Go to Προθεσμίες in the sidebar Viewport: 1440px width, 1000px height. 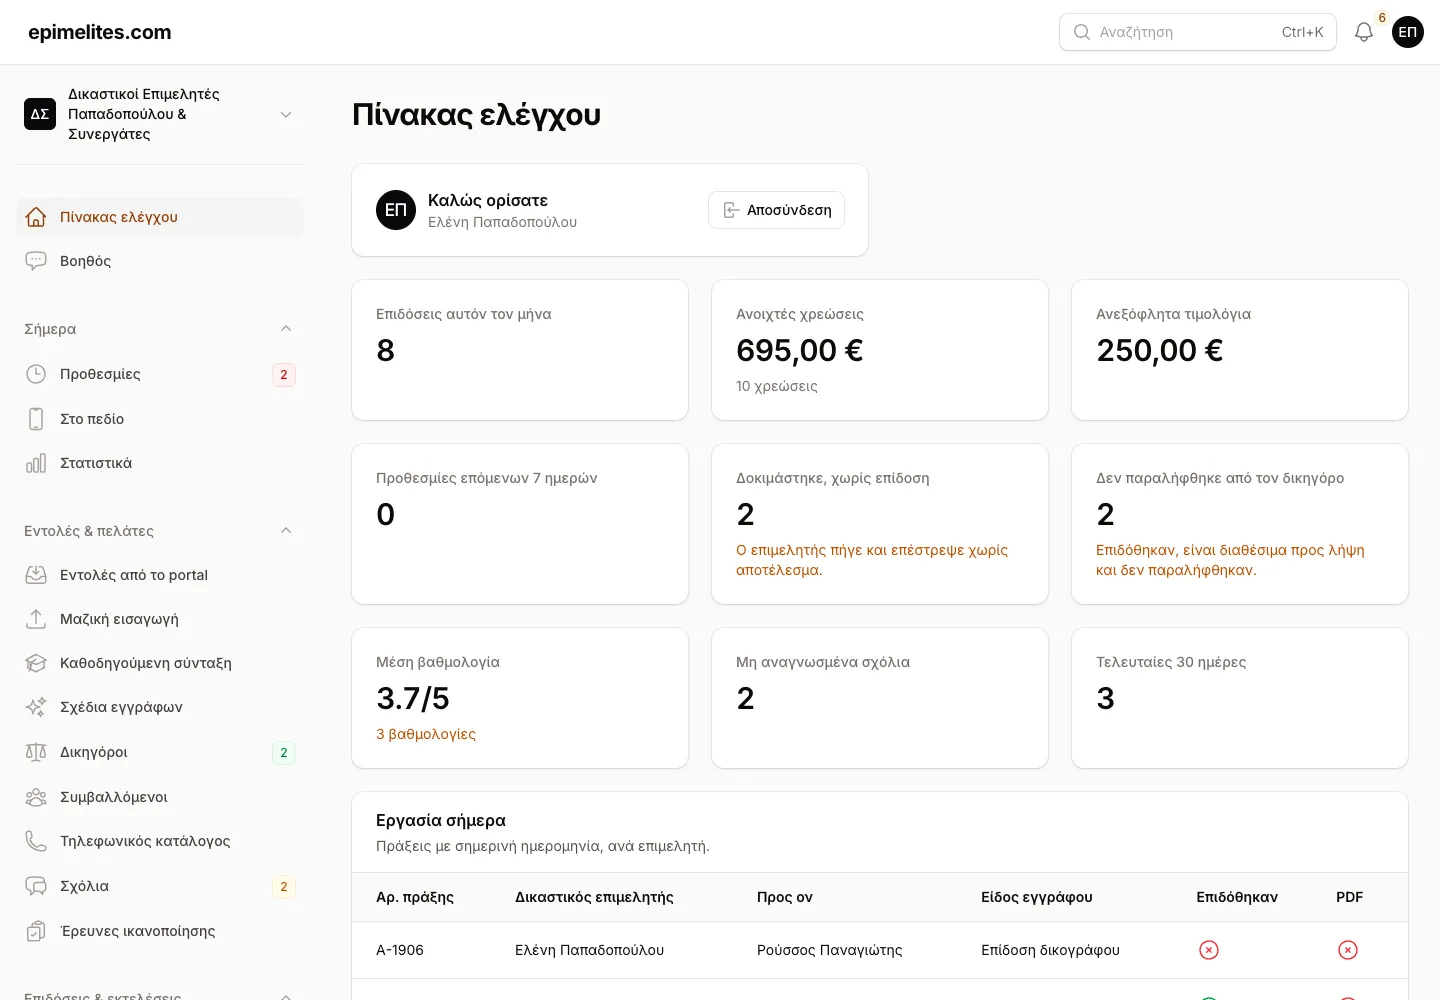click(160, 374)
